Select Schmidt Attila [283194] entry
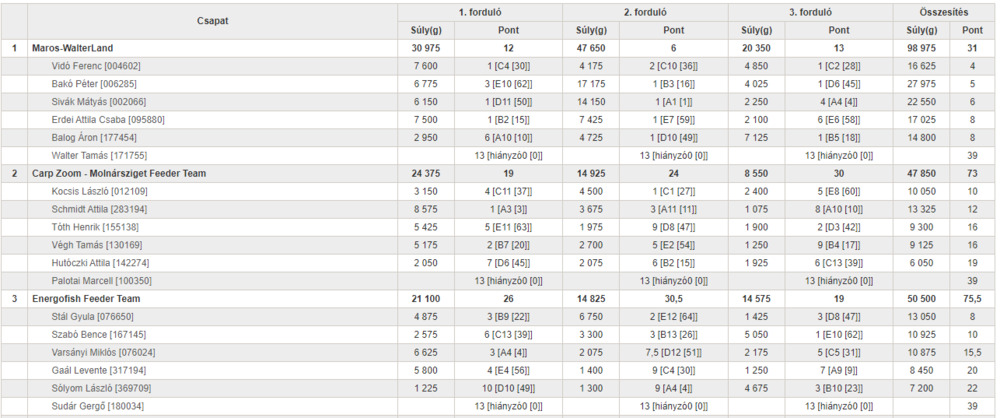The image size is (1000, 418). tap(98, 209)
